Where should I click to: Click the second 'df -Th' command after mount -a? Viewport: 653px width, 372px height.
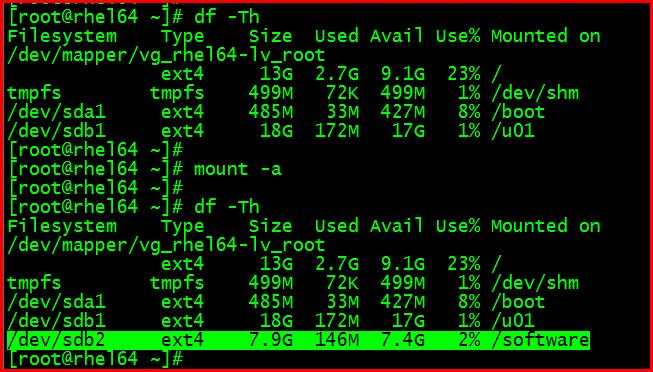(x=227, y=207)
